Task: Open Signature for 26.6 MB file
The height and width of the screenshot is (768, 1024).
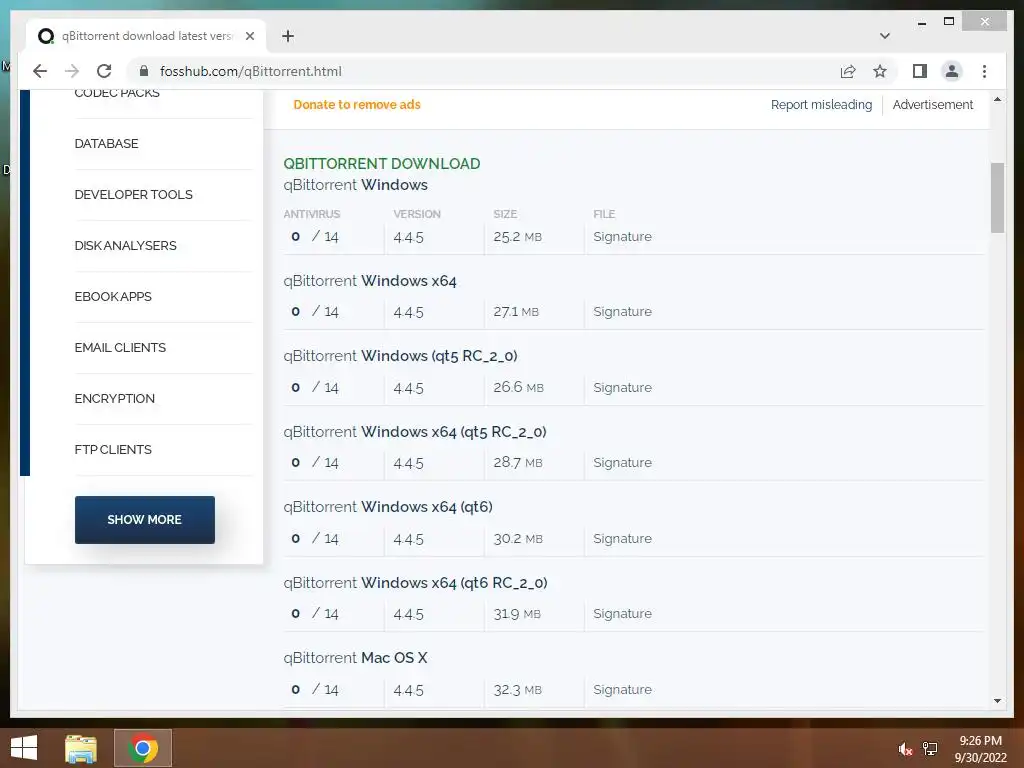Action: click(622, 387)
